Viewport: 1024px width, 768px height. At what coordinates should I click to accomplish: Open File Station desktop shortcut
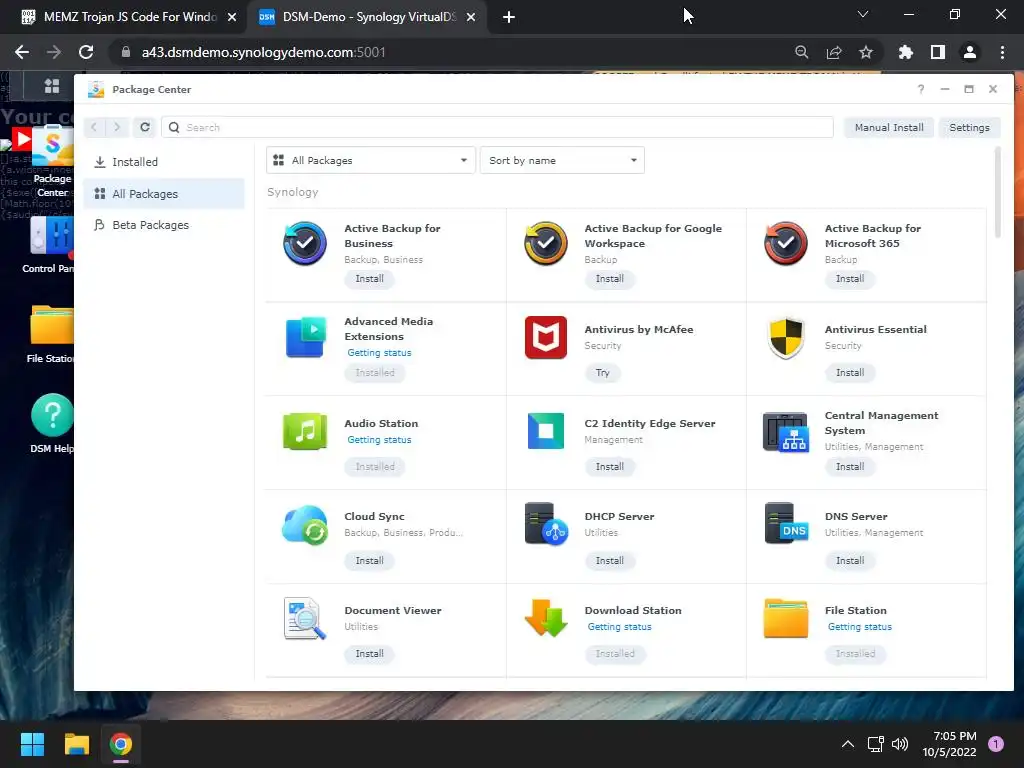pyautogui.click(x=52, y=325)
